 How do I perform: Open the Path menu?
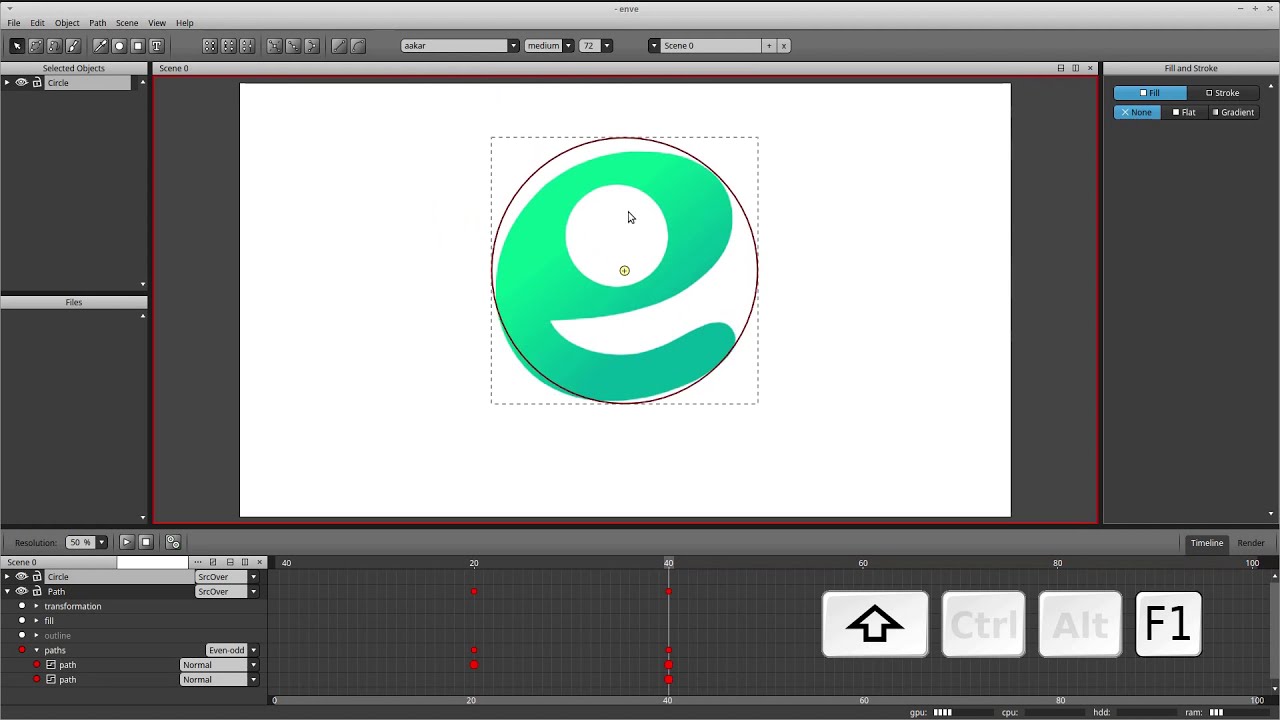97,23
